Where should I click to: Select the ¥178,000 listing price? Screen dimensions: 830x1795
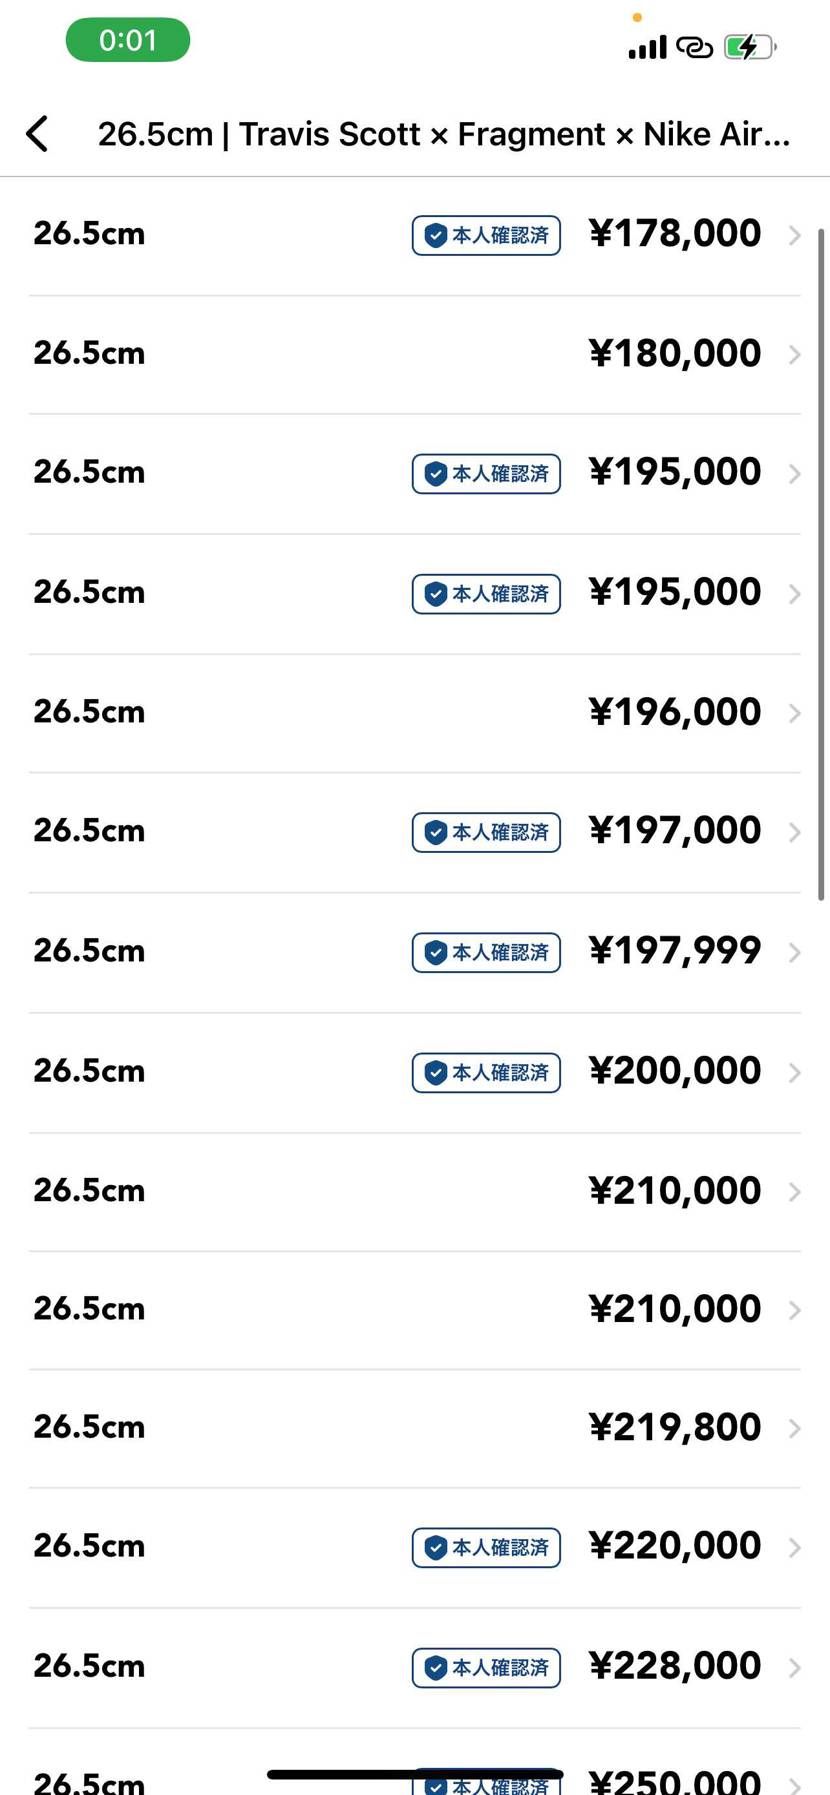pos(675,233)
